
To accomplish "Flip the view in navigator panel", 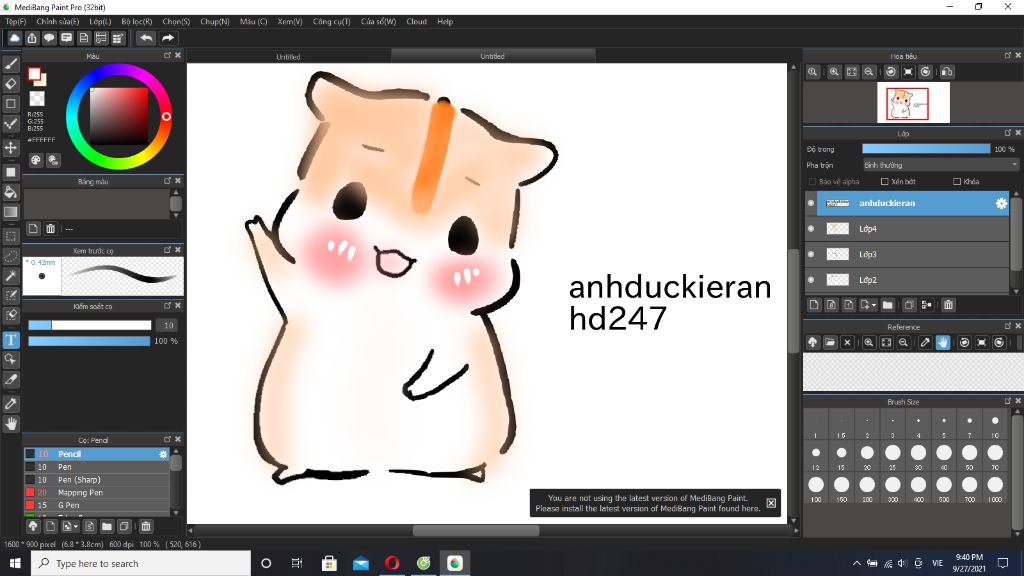I will pyautogui.click(x=948, y=72).
